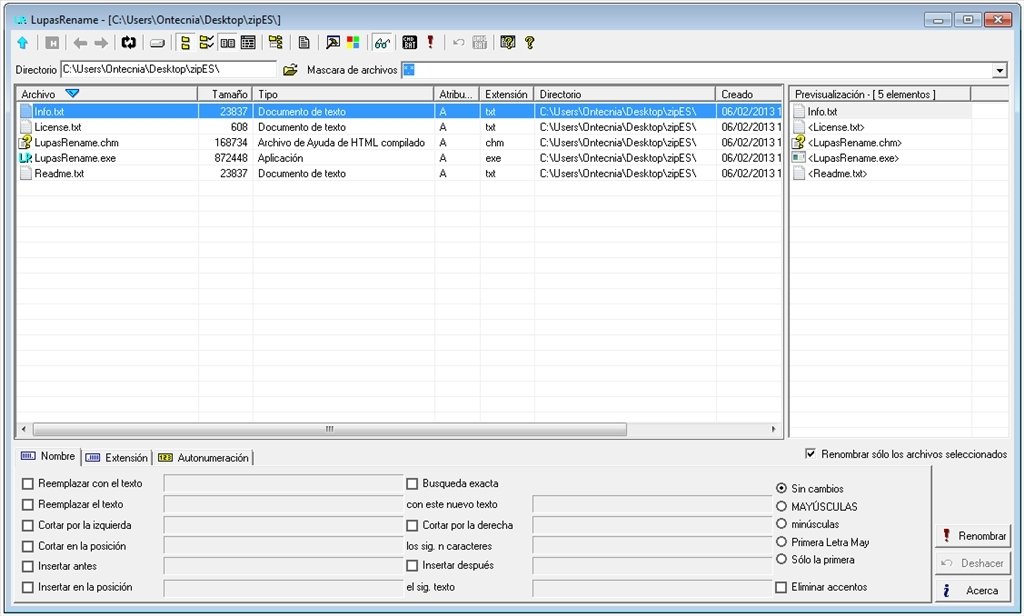Click the 'Deshacer' button
Screen dimensions: 1024x616
tap(973, 563)
